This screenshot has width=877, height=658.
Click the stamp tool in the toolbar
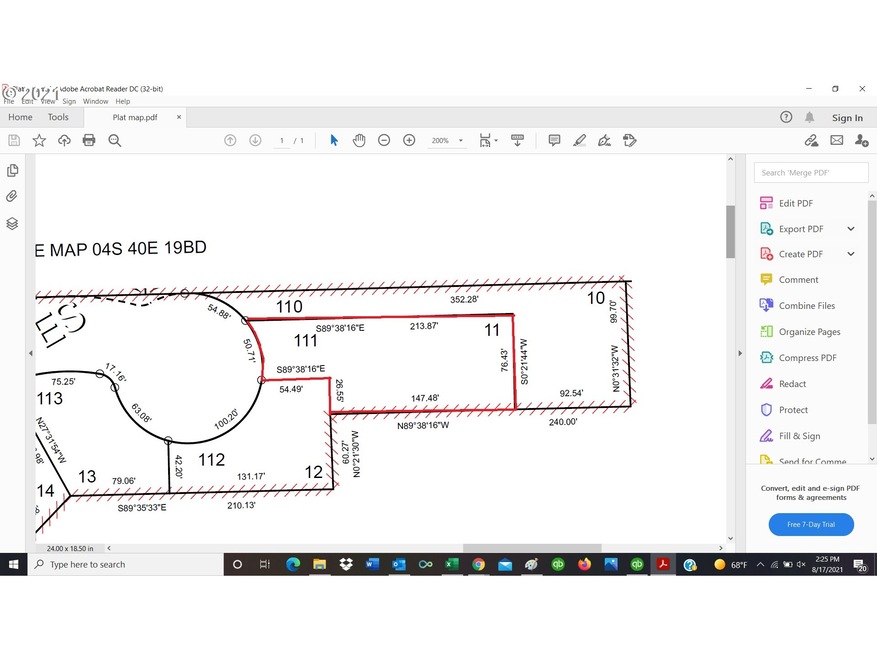630,140
